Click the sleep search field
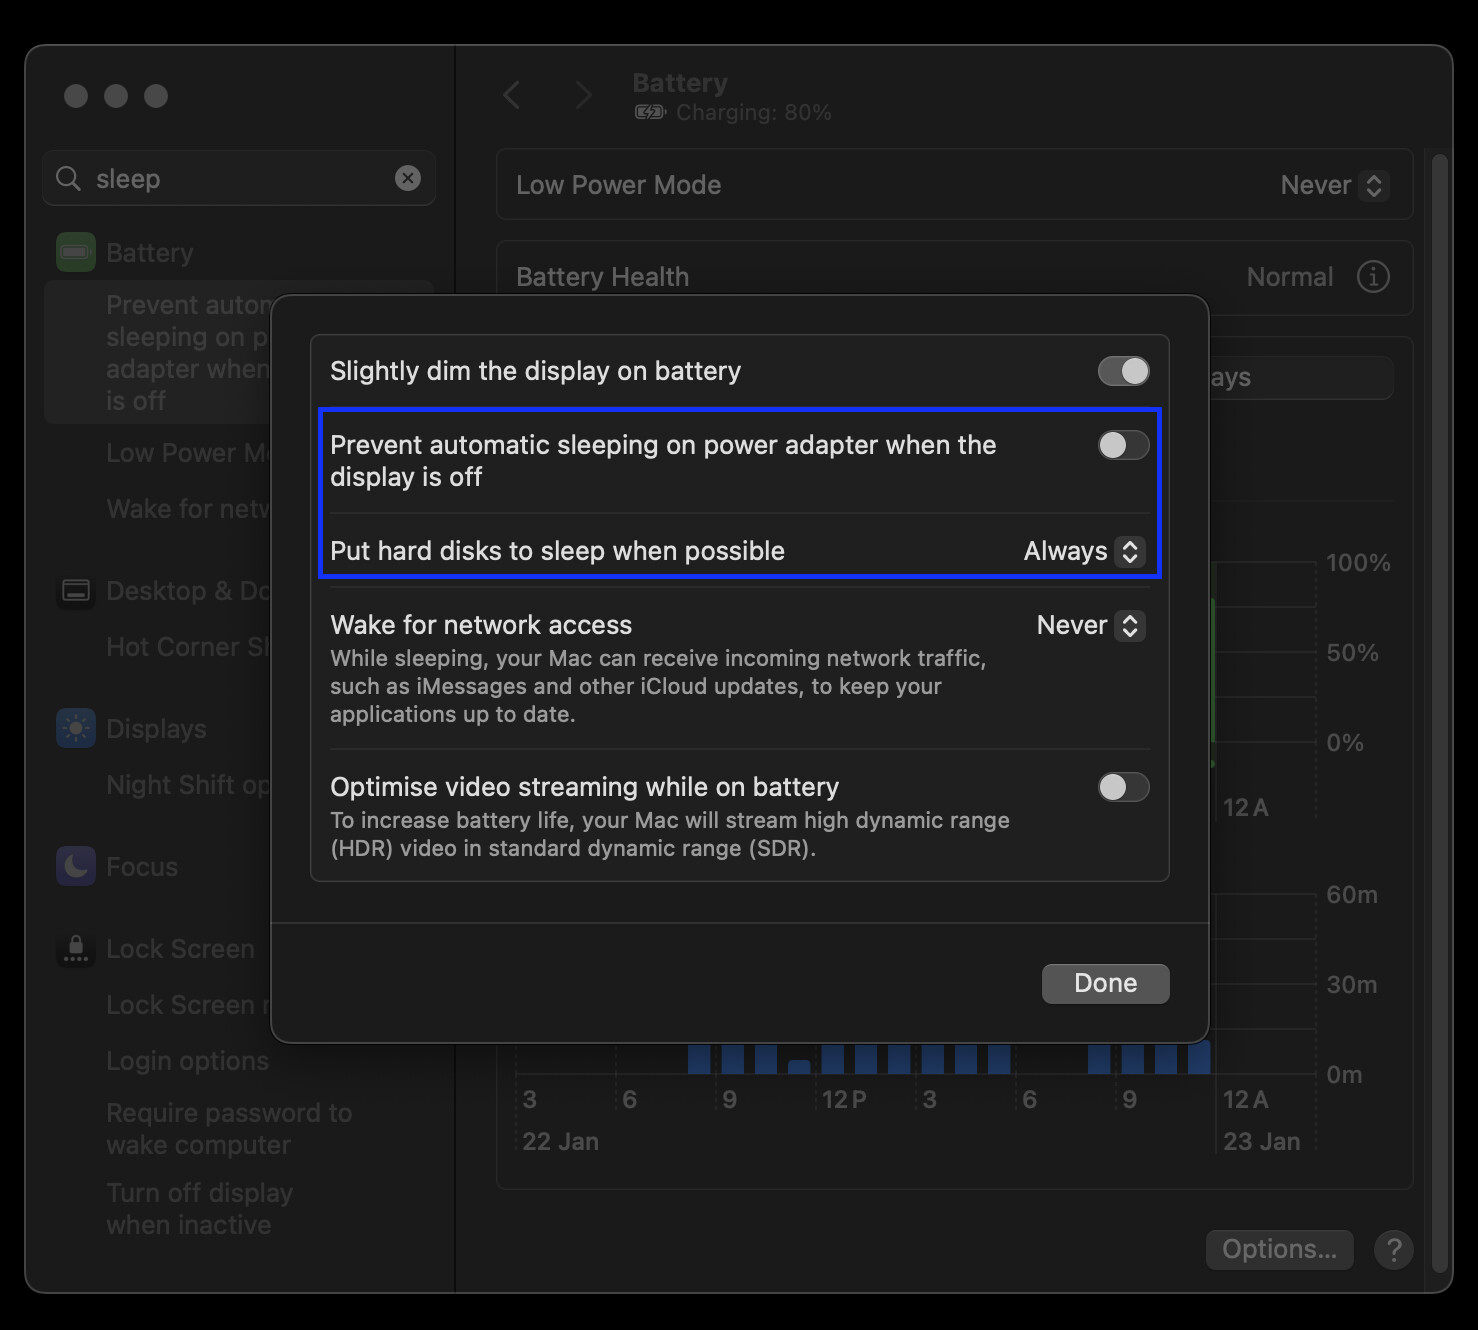Viewport: 1478px width, 1330px height. [x=240, y=179]
